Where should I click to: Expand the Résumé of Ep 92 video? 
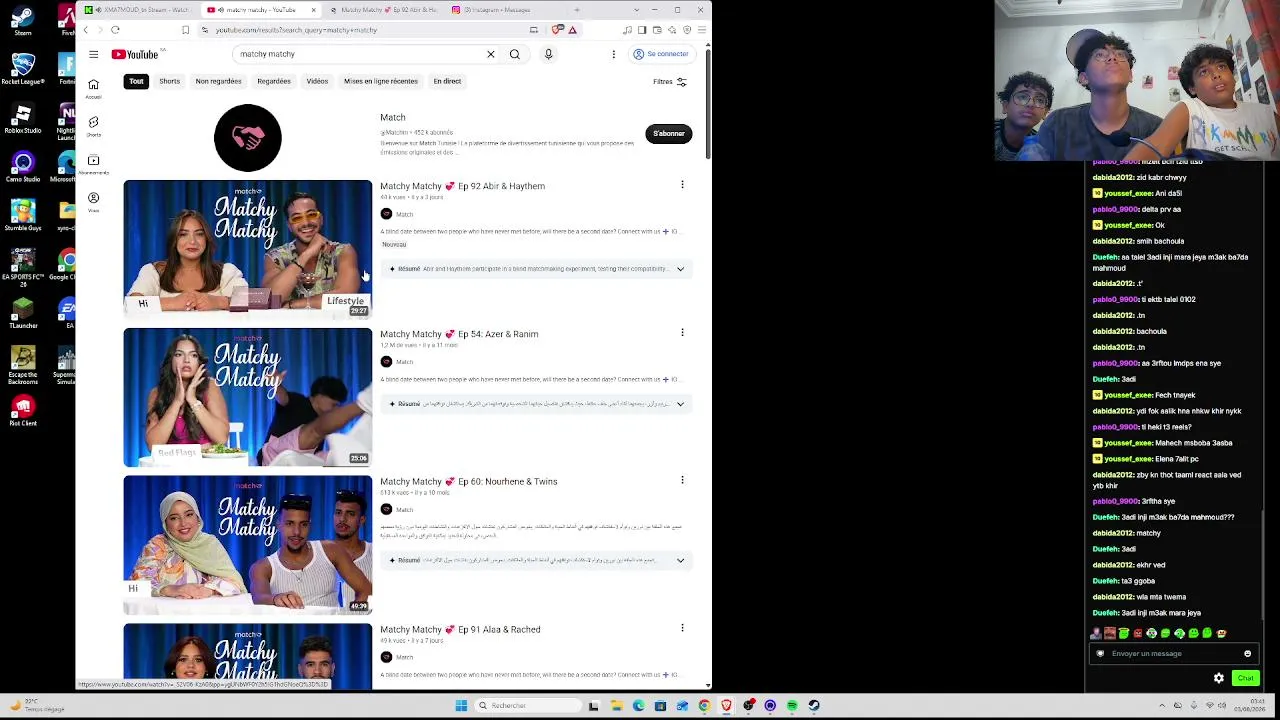(680, 269)
